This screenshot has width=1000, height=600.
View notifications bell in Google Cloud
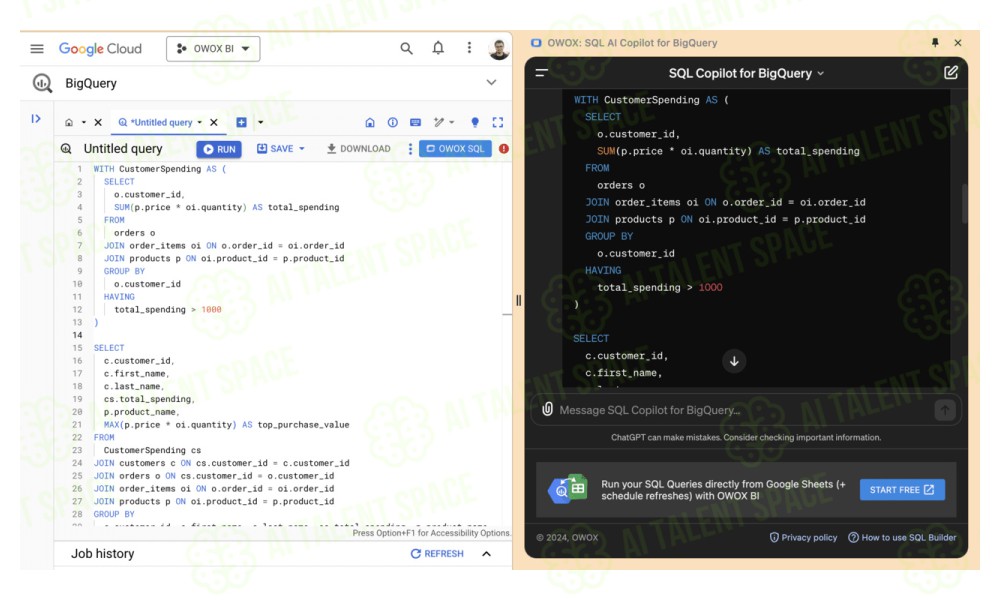coord(438,48)
